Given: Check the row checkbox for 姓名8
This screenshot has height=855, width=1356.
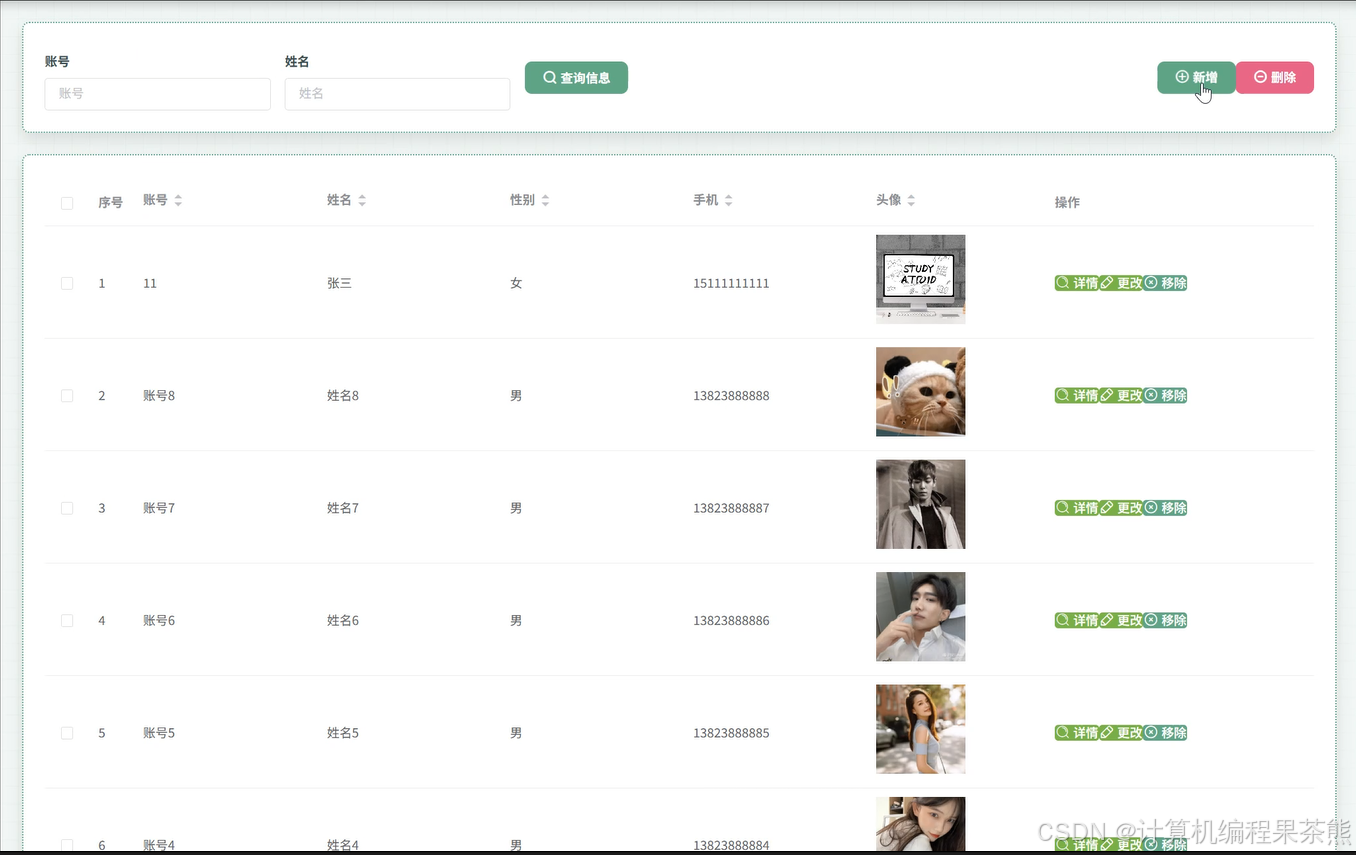Looking at the screenshot, I should [x=67, y=396].
